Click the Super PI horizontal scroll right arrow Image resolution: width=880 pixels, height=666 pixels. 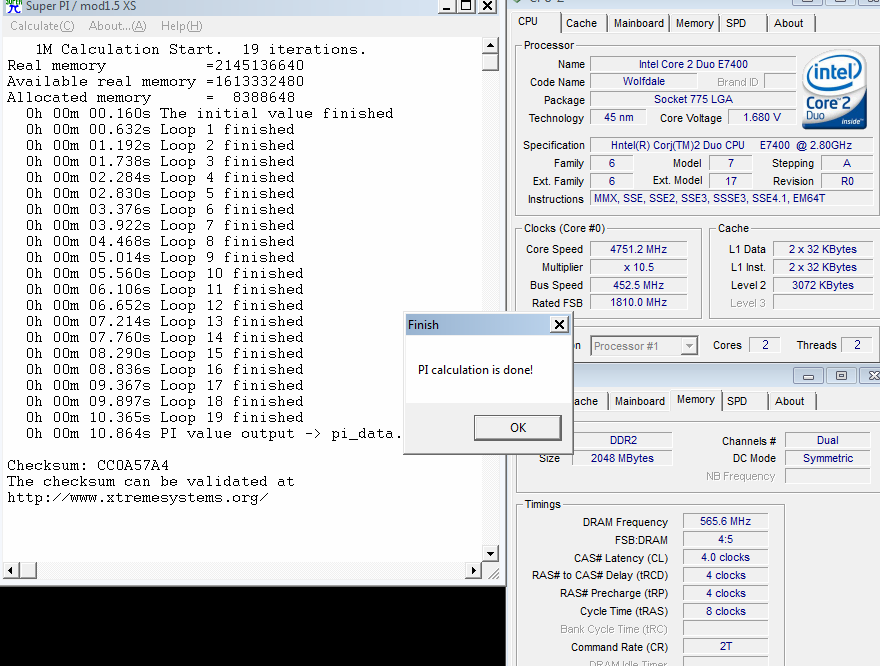point(473,571)
